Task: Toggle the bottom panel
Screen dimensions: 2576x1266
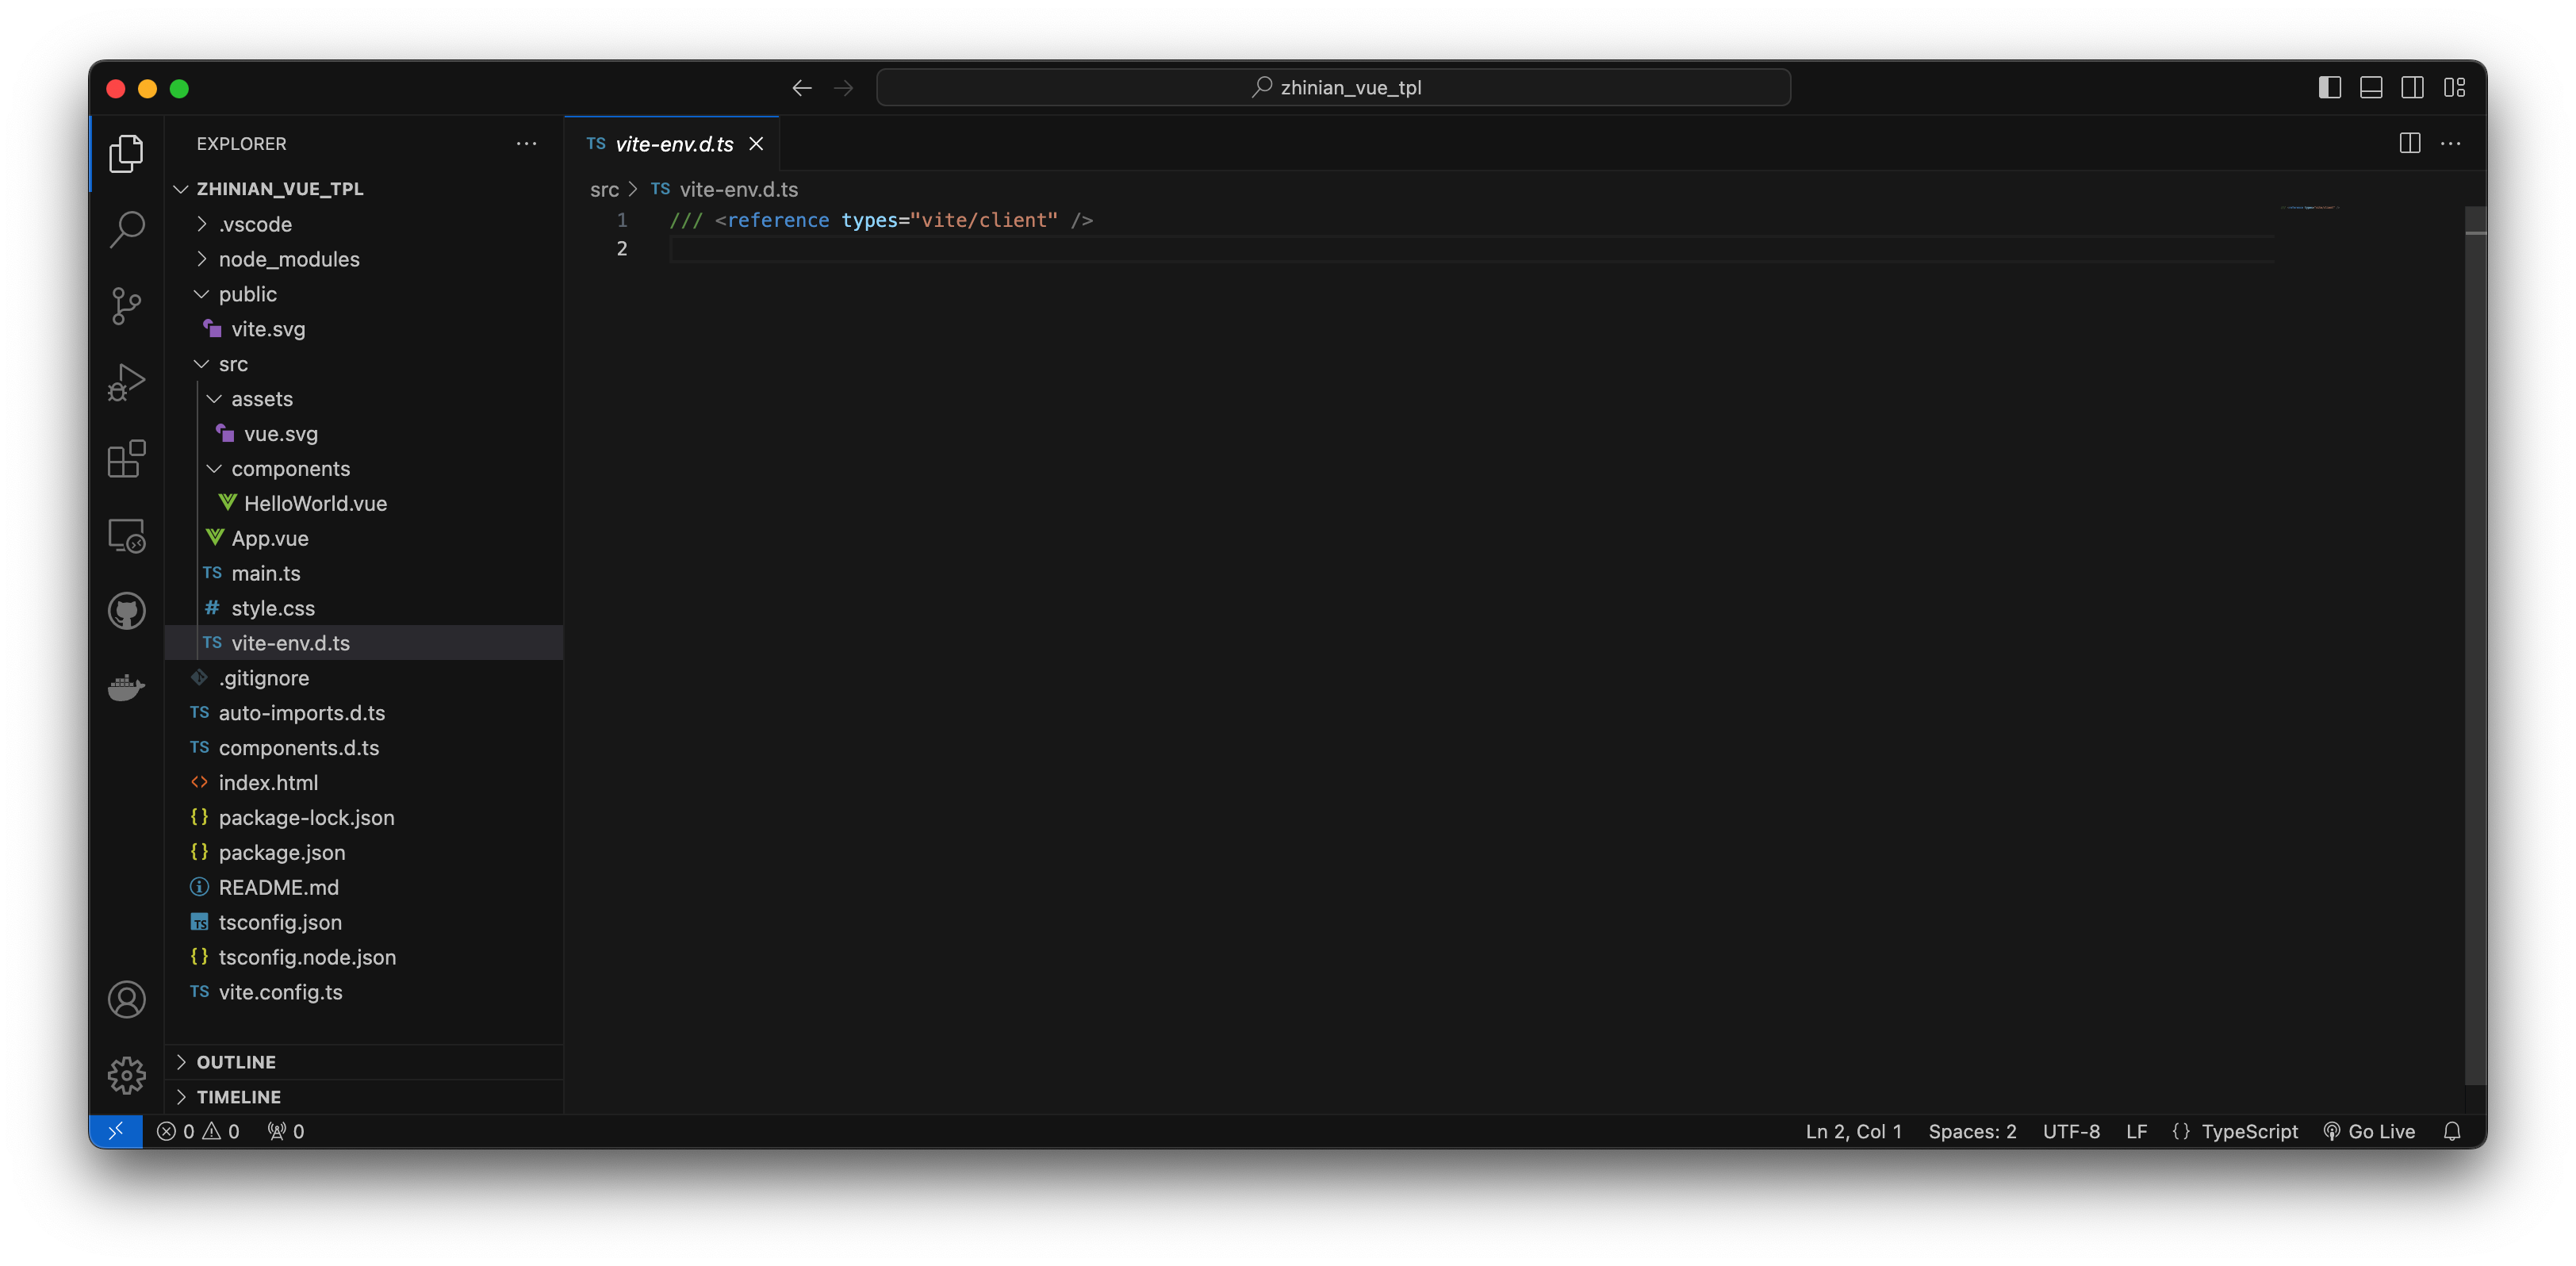Action: [x=2371, y=88]
